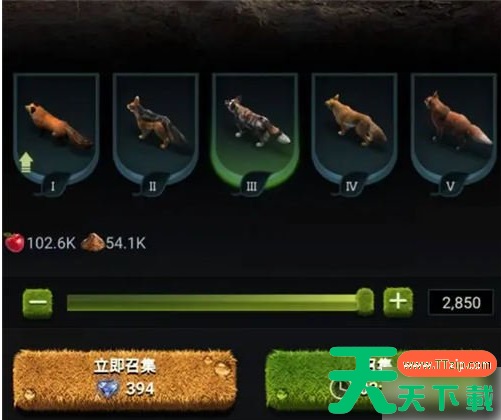The height and width of the screenshot is (420, 501).
Task: Click the Roman numeral III leaf badge
Action: [252, 186]
